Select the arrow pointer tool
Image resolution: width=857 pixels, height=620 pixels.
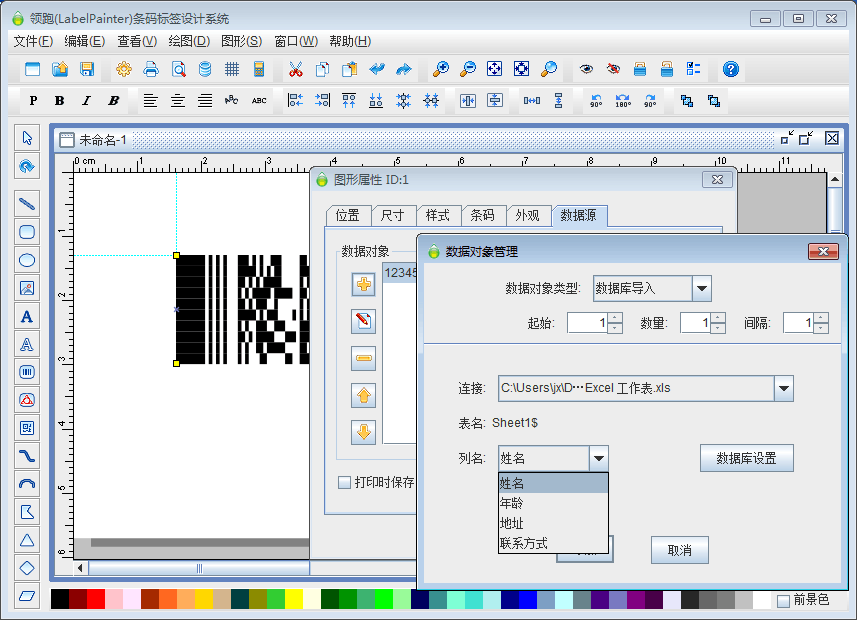pyautogui.click(x=27, y=138)
